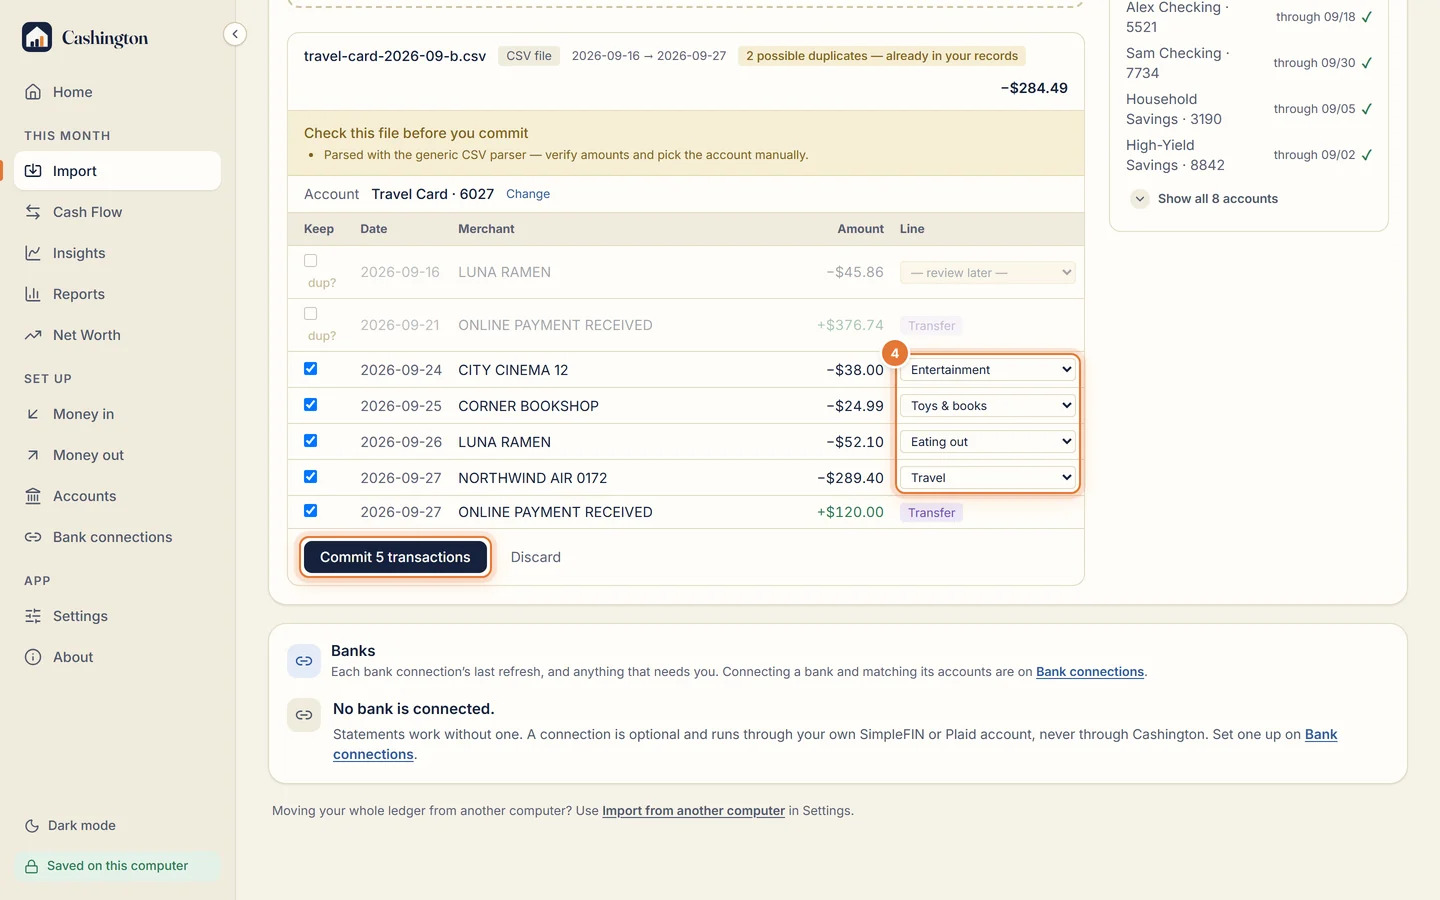Viewport: 1440px width, 900px height.
Task: Open Settings from the sidebar
Action: pos(117,616)
